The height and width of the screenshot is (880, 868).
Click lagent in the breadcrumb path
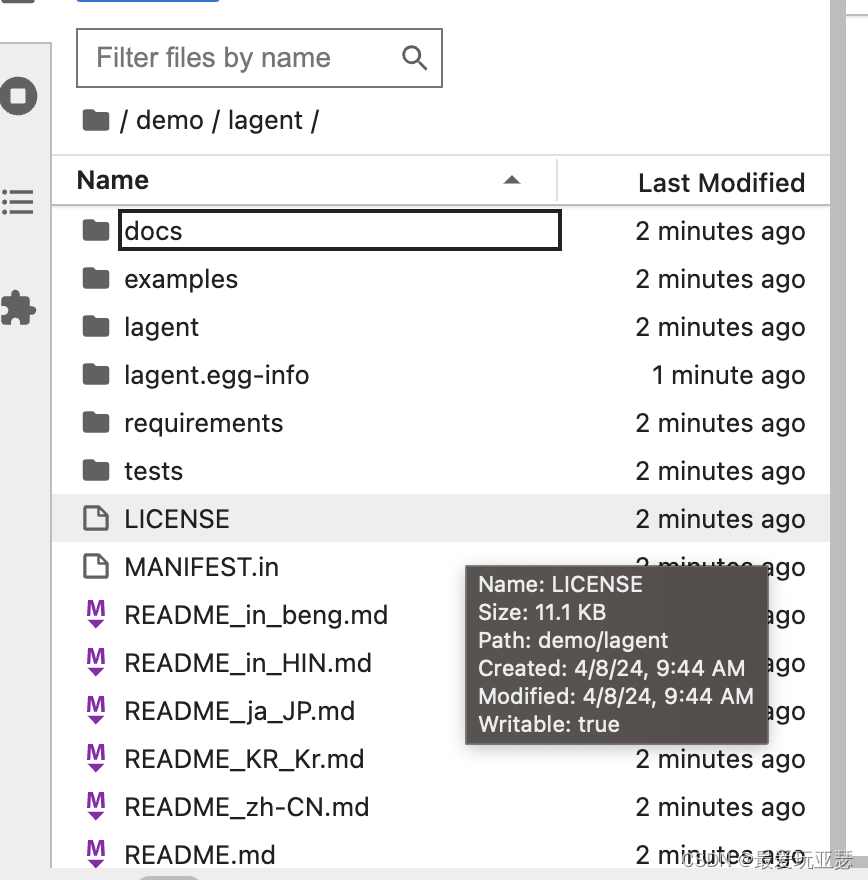click(x=265, y=120)
